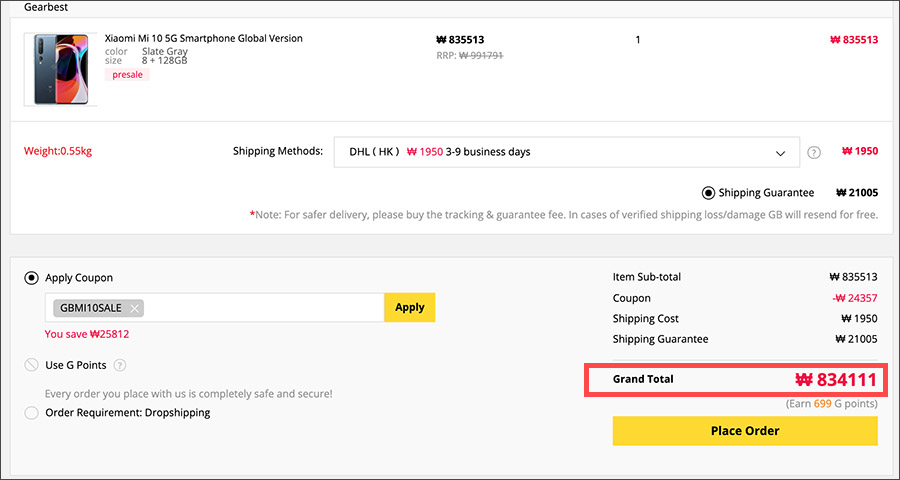
Task: Click the RRP ₩ 991791 price
Action: tap(470, 56)
